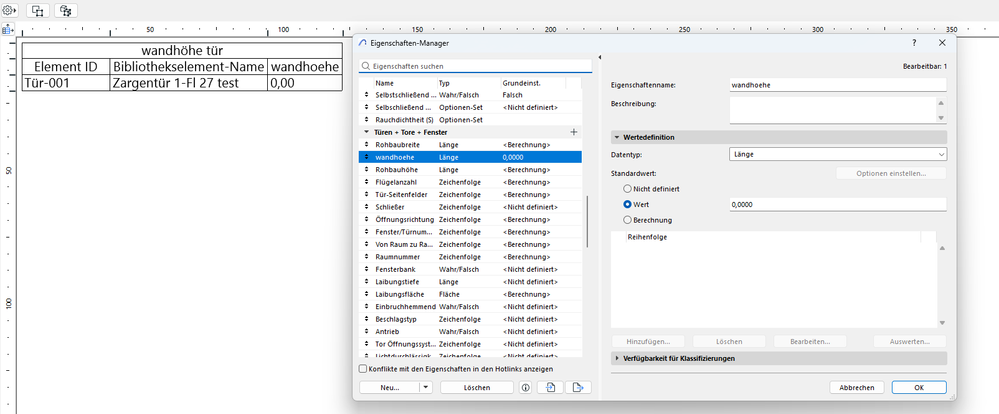
Task: Open the Datentyp dropdown showing Länge
Action: (x=838, y=154)
